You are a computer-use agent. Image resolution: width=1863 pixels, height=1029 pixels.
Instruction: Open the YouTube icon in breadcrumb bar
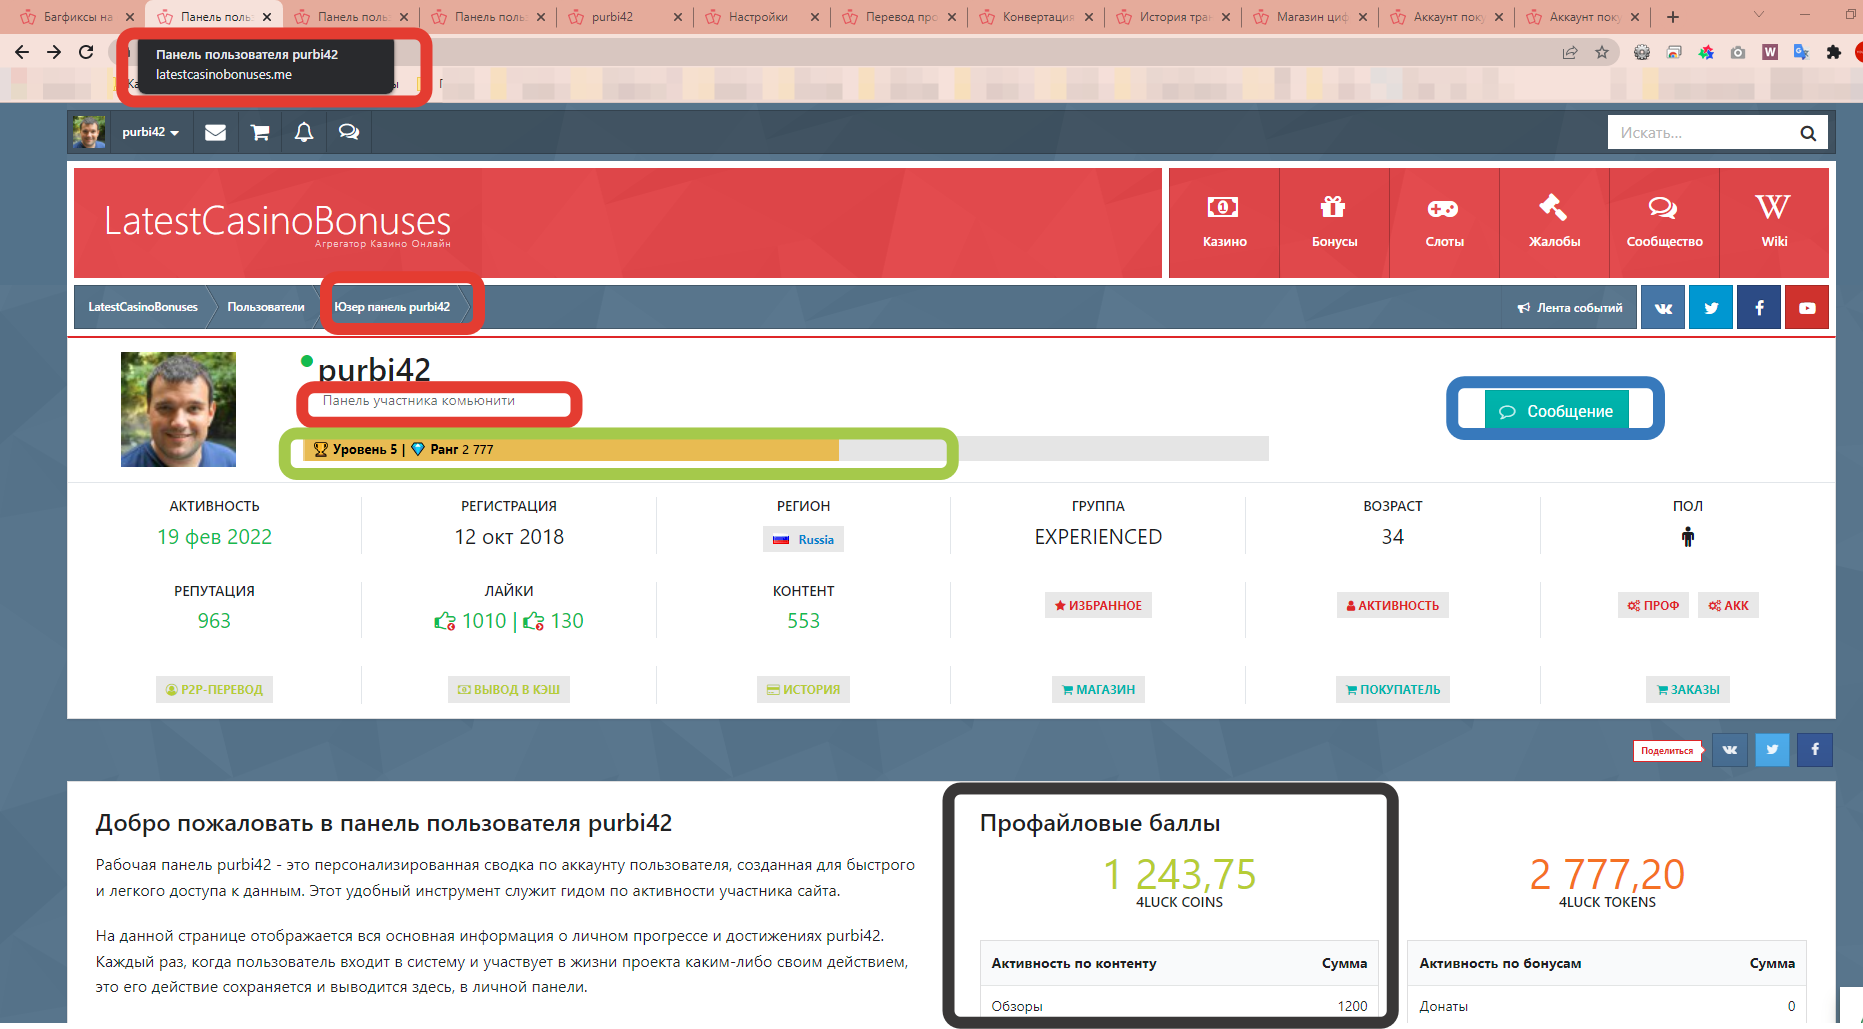pos(1807,308)
